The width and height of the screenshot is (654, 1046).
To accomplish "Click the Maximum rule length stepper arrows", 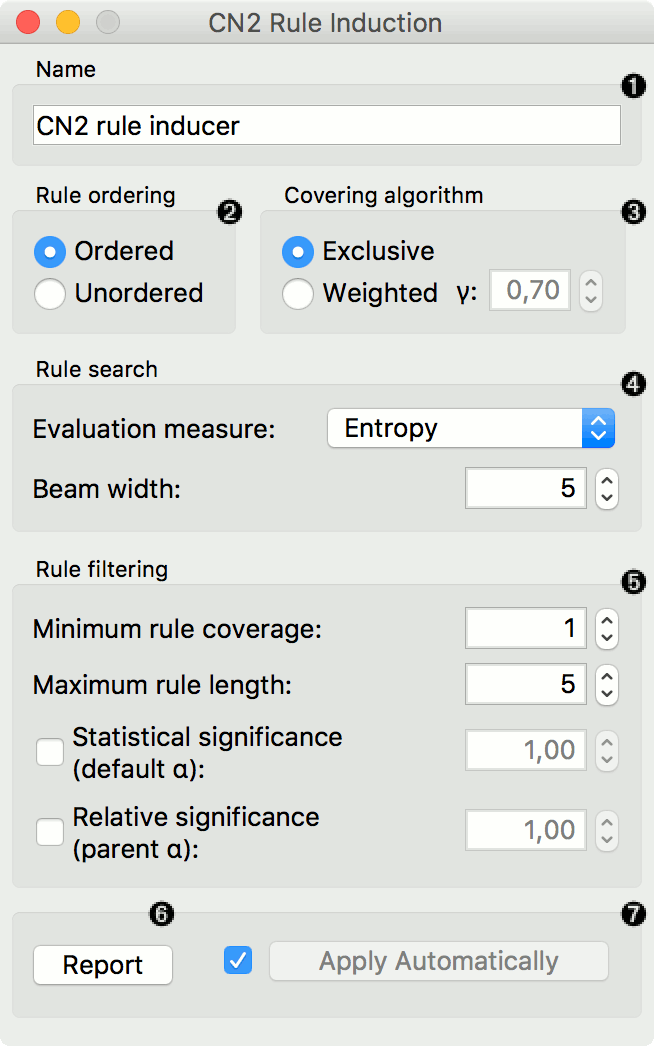I will (x=607, y=684).
